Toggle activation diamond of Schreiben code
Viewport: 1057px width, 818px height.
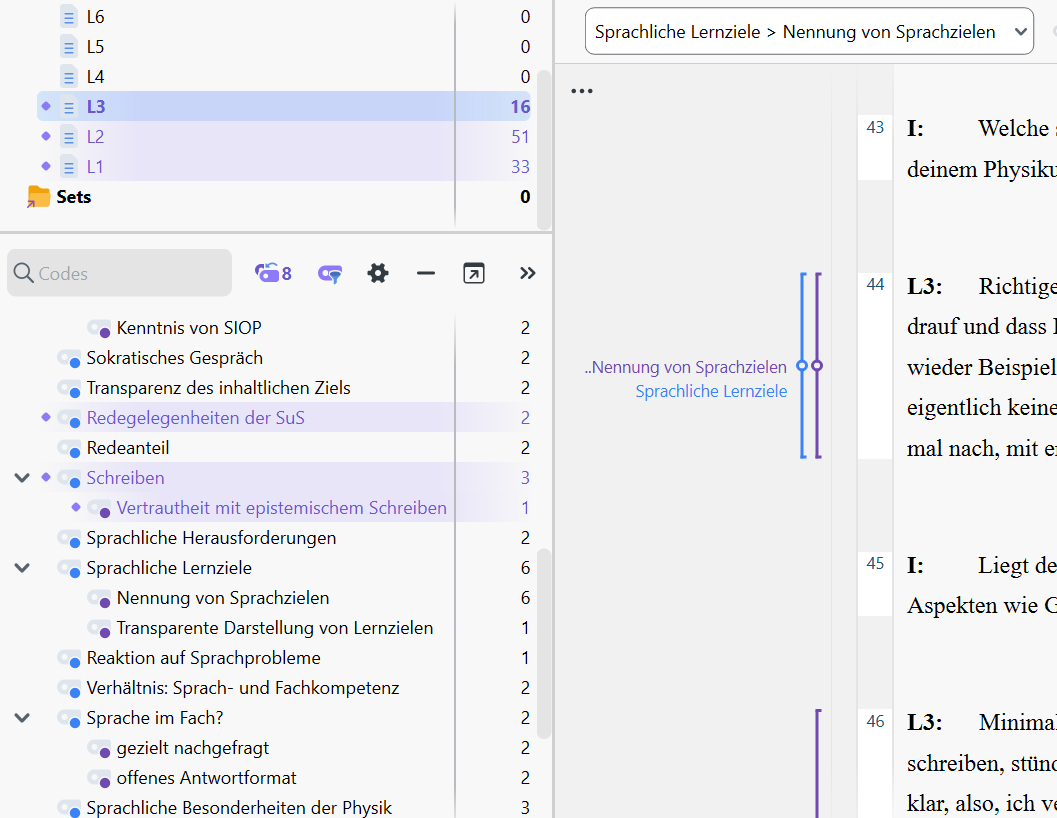pyautogui.click(x=46, y=477)
